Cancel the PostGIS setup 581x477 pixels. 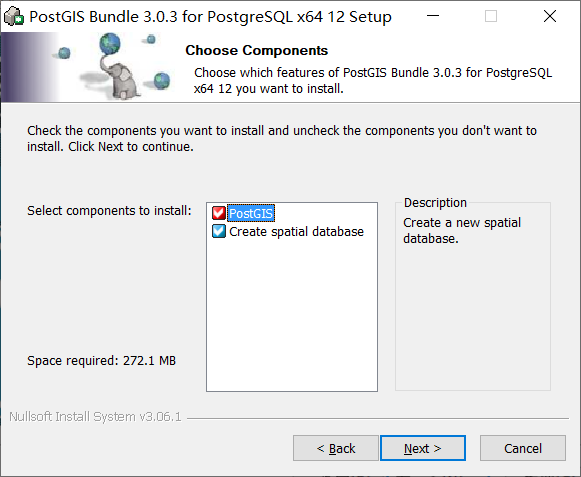point(523,448)
